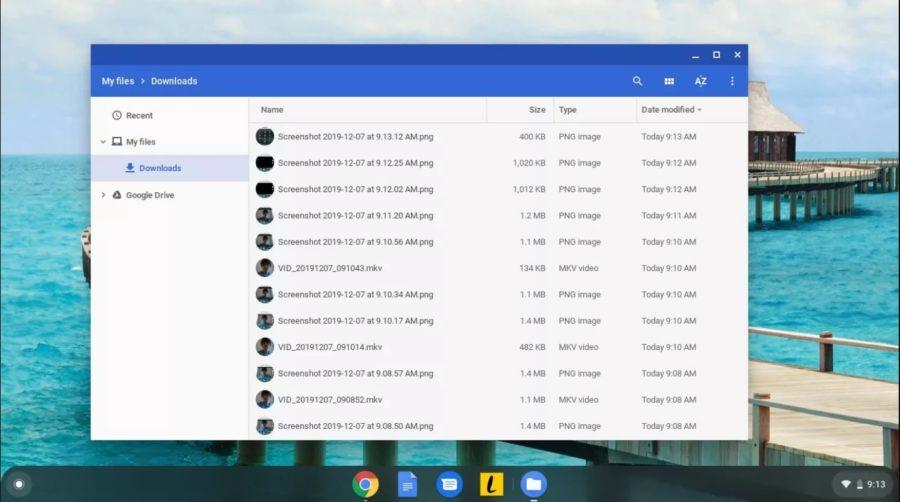Select file name VID_20191207_090852.mkv
The image size is (900, 502).
330,400
